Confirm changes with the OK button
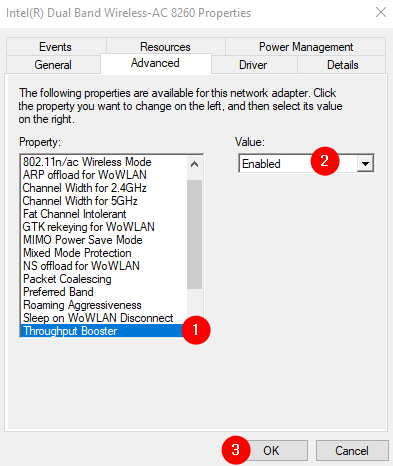 [x=271, y=451]
